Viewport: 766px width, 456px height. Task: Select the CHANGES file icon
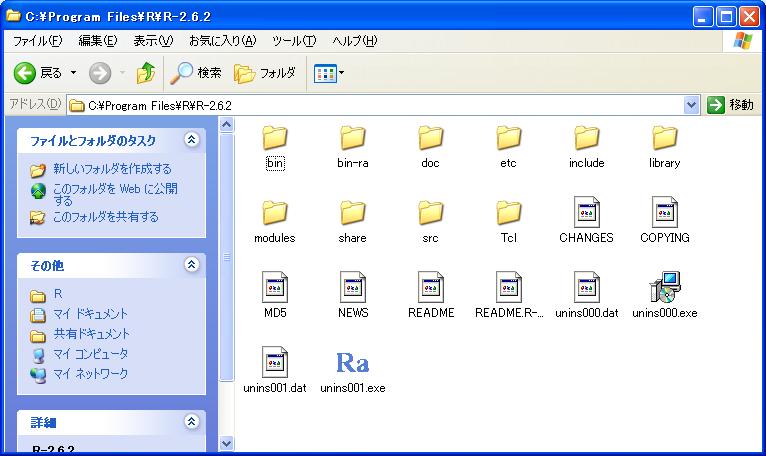coord(587,213)
